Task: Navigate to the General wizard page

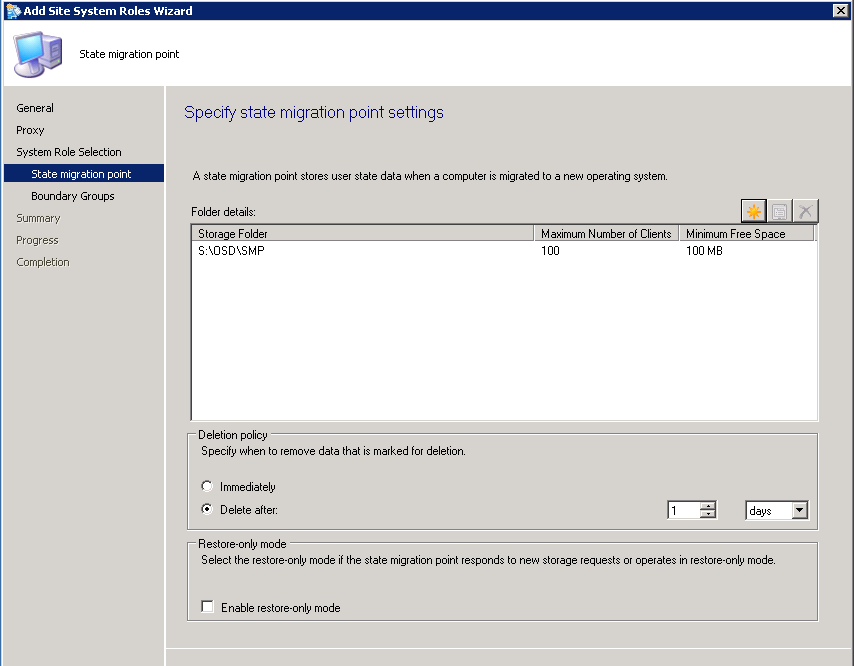Action: pos(33,108)
